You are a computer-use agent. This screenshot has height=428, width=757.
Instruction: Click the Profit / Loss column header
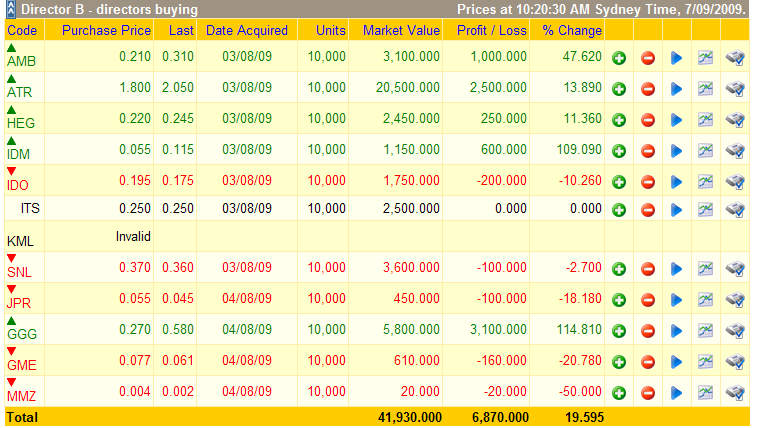491,31
